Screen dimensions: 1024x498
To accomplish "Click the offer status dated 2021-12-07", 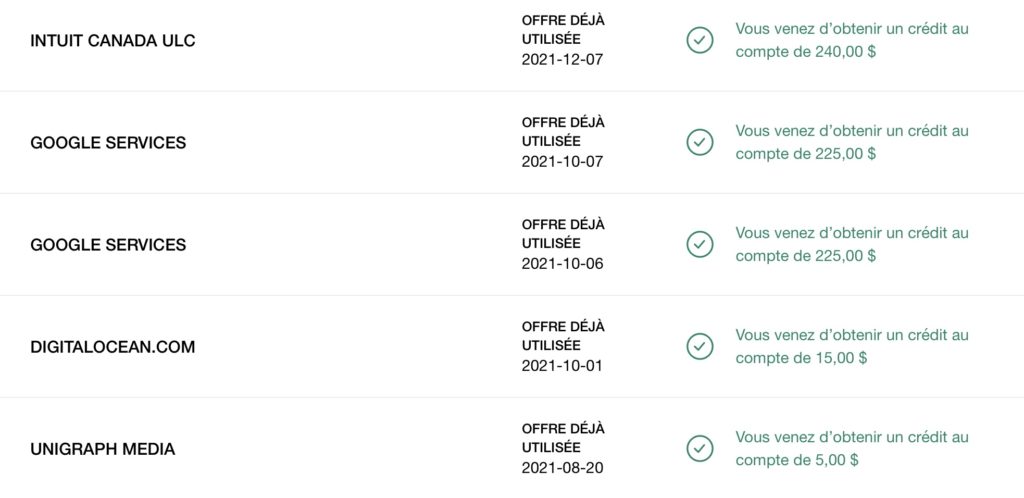I will click(x=563, y=40).
